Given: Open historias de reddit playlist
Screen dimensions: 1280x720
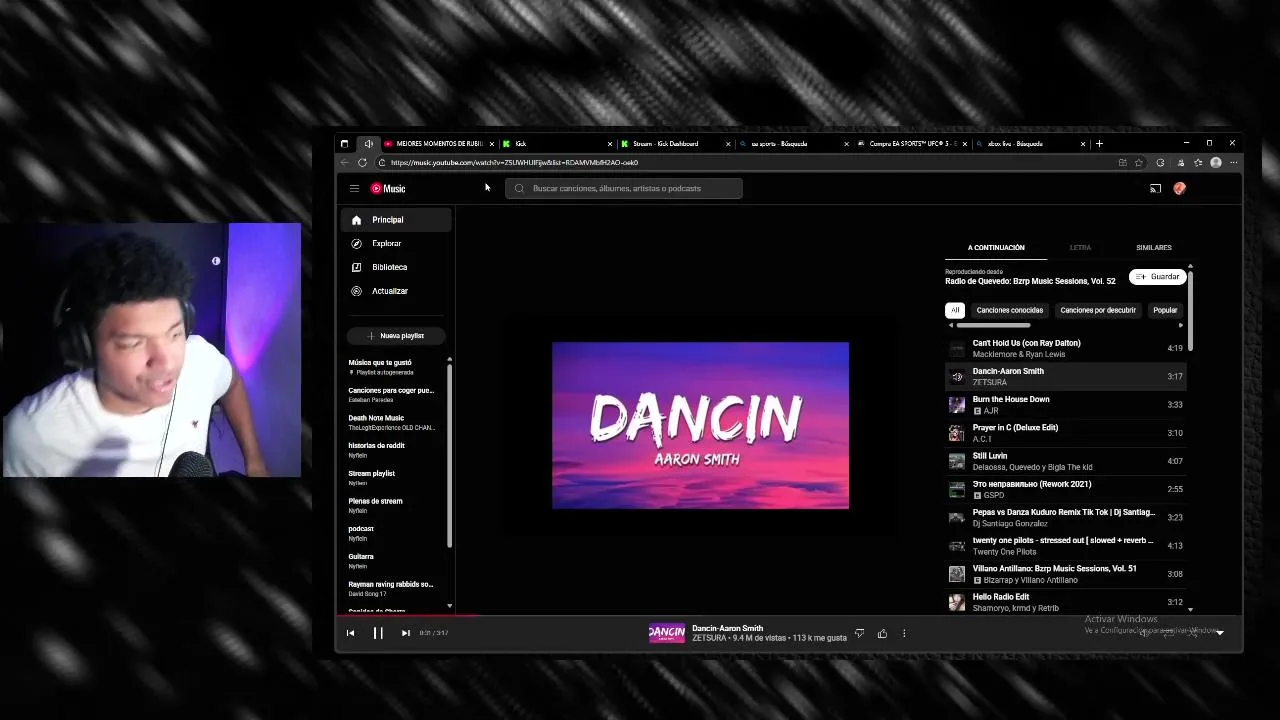Looking at the screenshot, I should click(x=394, y=450).
